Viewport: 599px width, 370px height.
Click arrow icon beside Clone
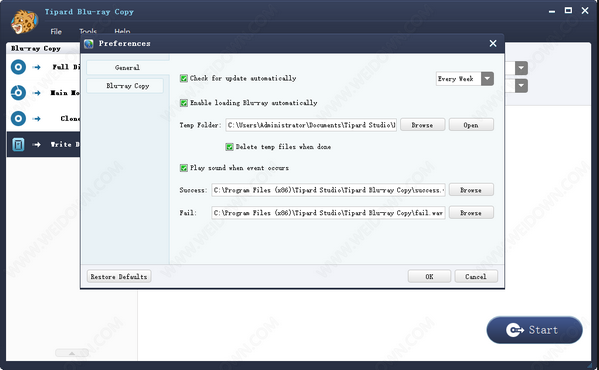37,119
